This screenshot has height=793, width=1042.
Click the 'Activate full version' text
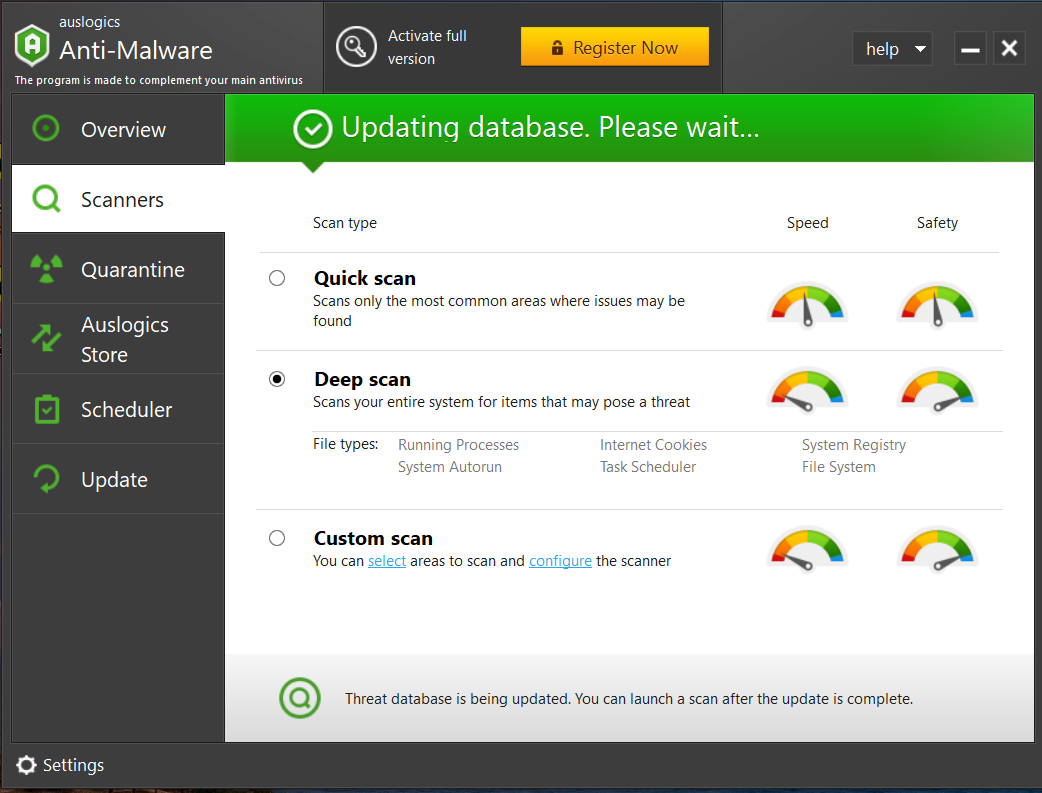[x=427, y=47]
